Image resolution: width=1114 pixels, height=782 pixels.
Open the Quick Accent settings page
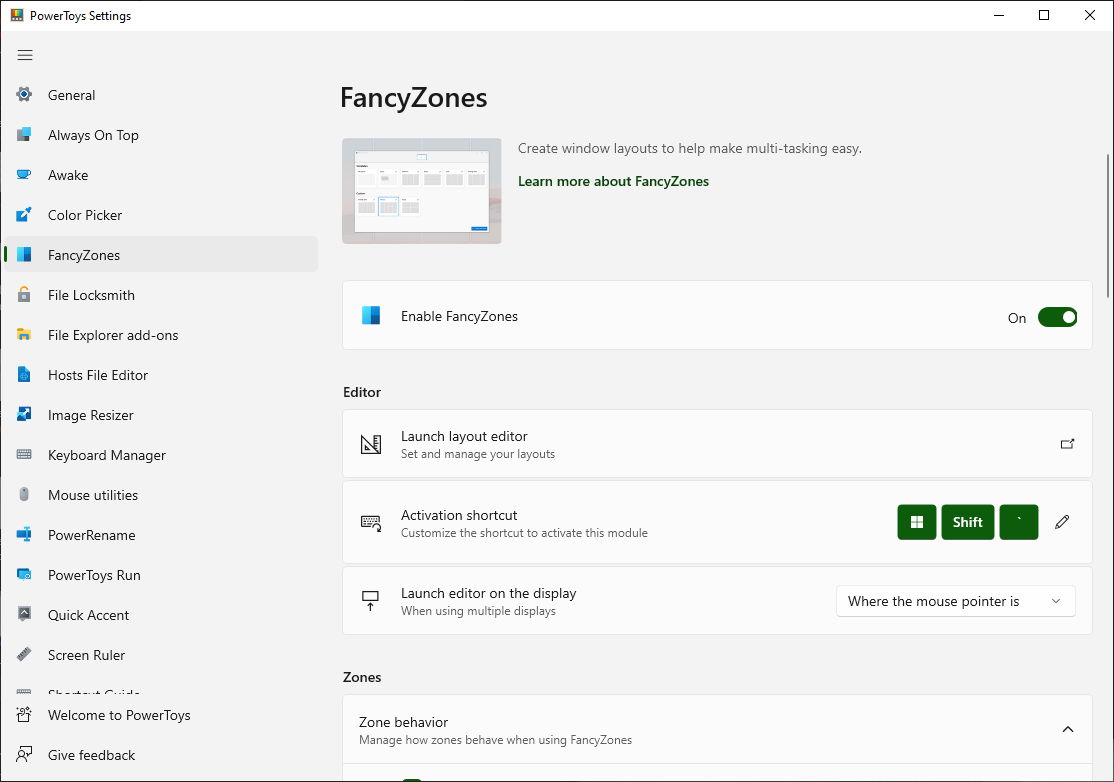click(x=87, y=615)
